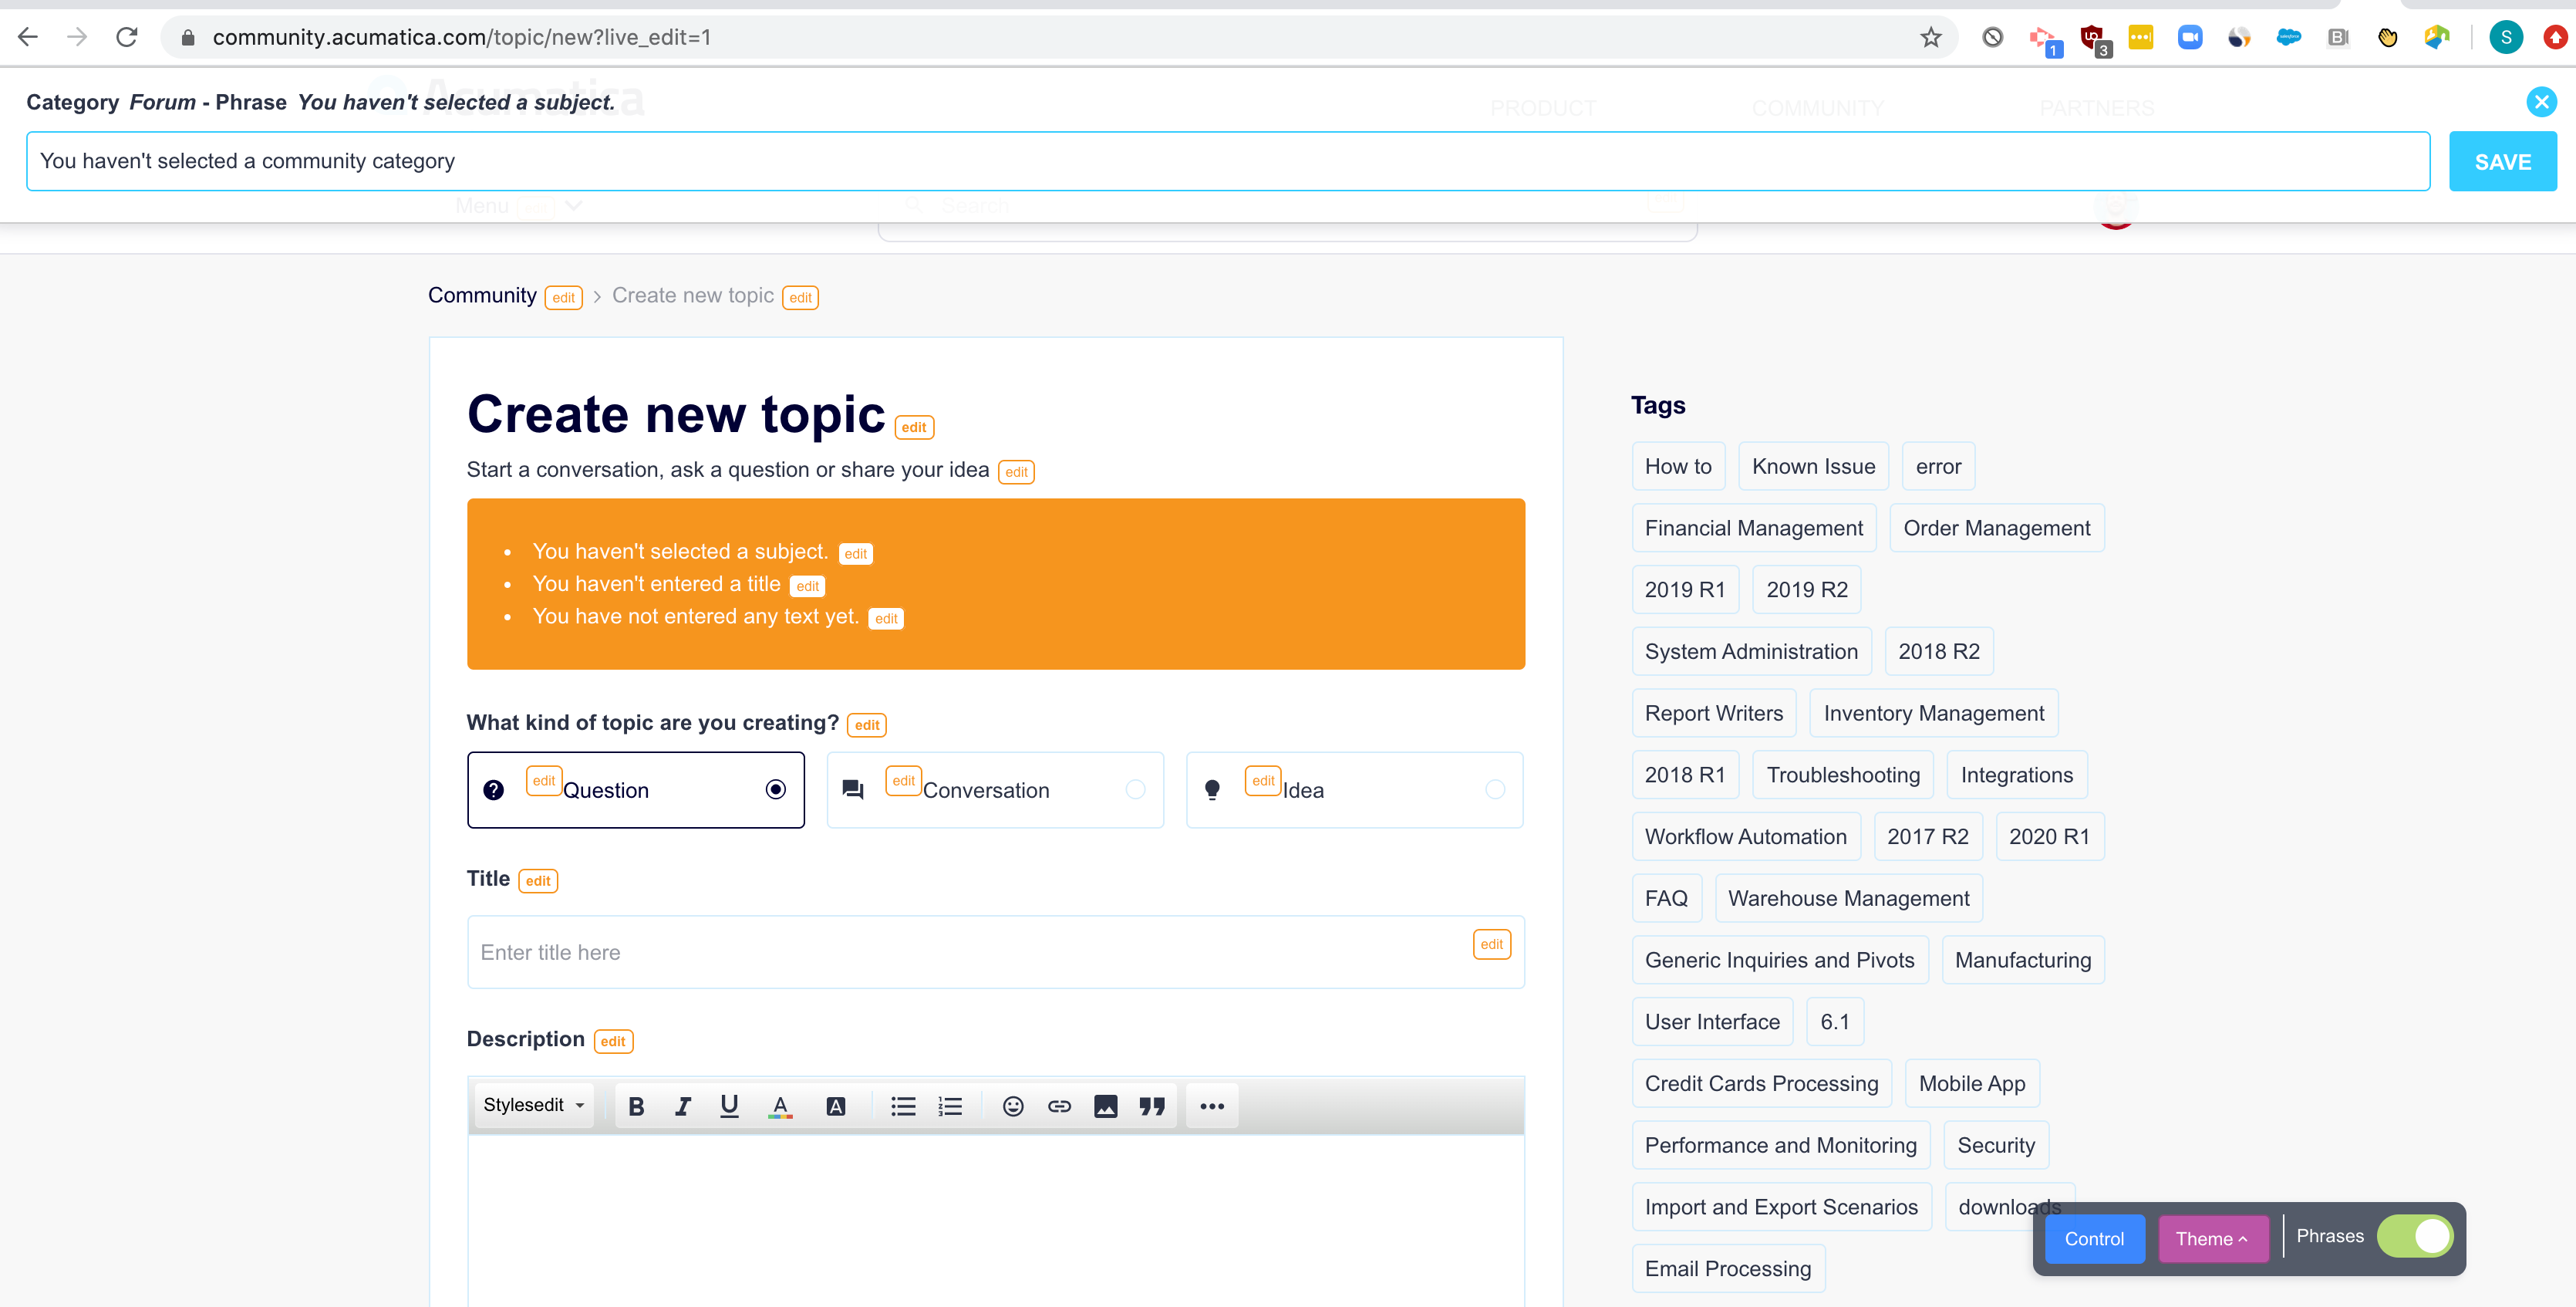Edit the Create new topic heading phrase
2576x1307 pixels.
pos(914,427)
